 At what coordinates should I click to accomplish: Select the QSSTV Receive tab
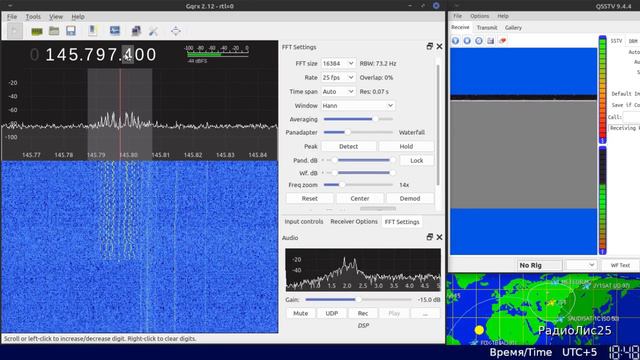coord(460,27)
